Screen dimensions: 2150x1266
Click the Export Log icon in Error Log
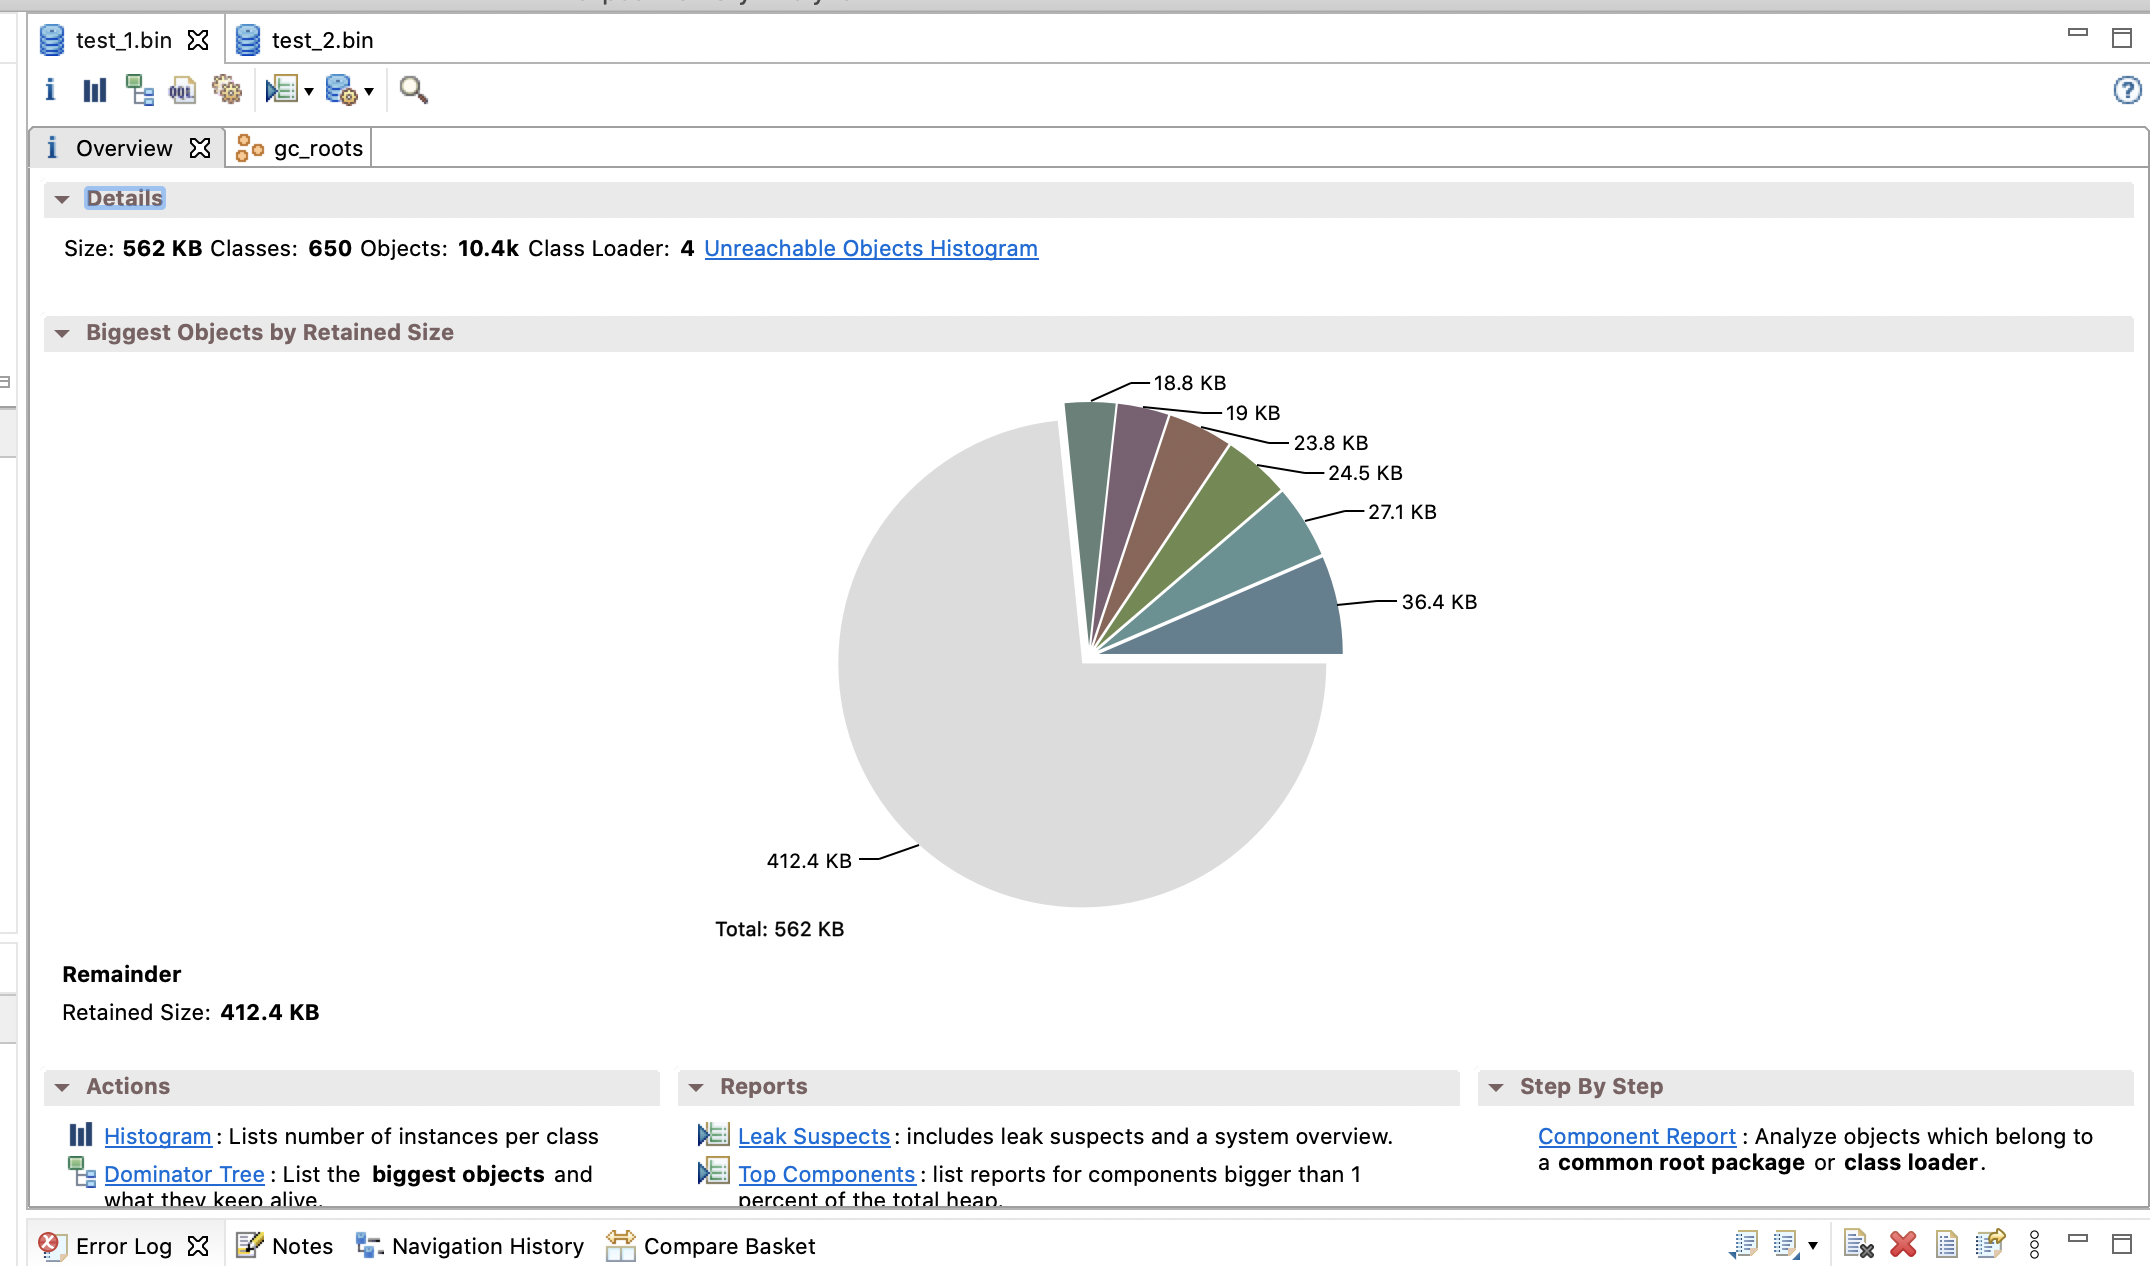[x=1744, y=1244]
